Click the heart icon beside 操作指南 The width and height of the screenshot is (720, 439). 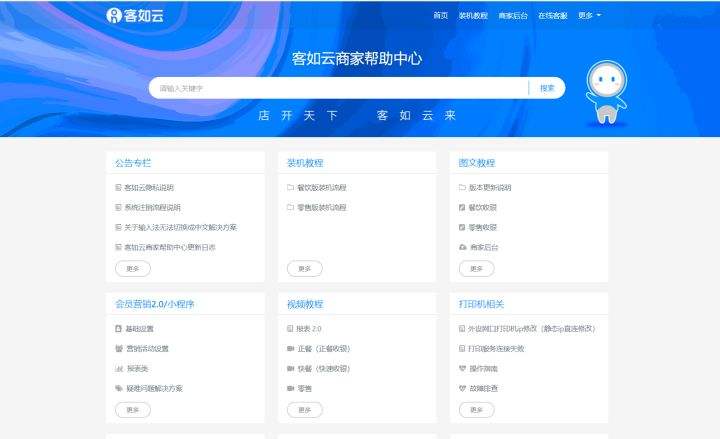[x=463, y=368]
